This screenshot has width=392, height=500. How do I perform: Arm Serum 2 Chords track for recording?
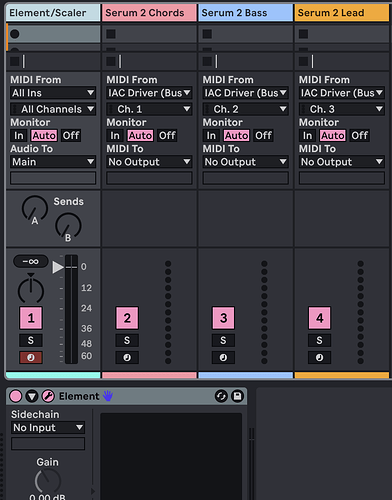pos(127,358)
